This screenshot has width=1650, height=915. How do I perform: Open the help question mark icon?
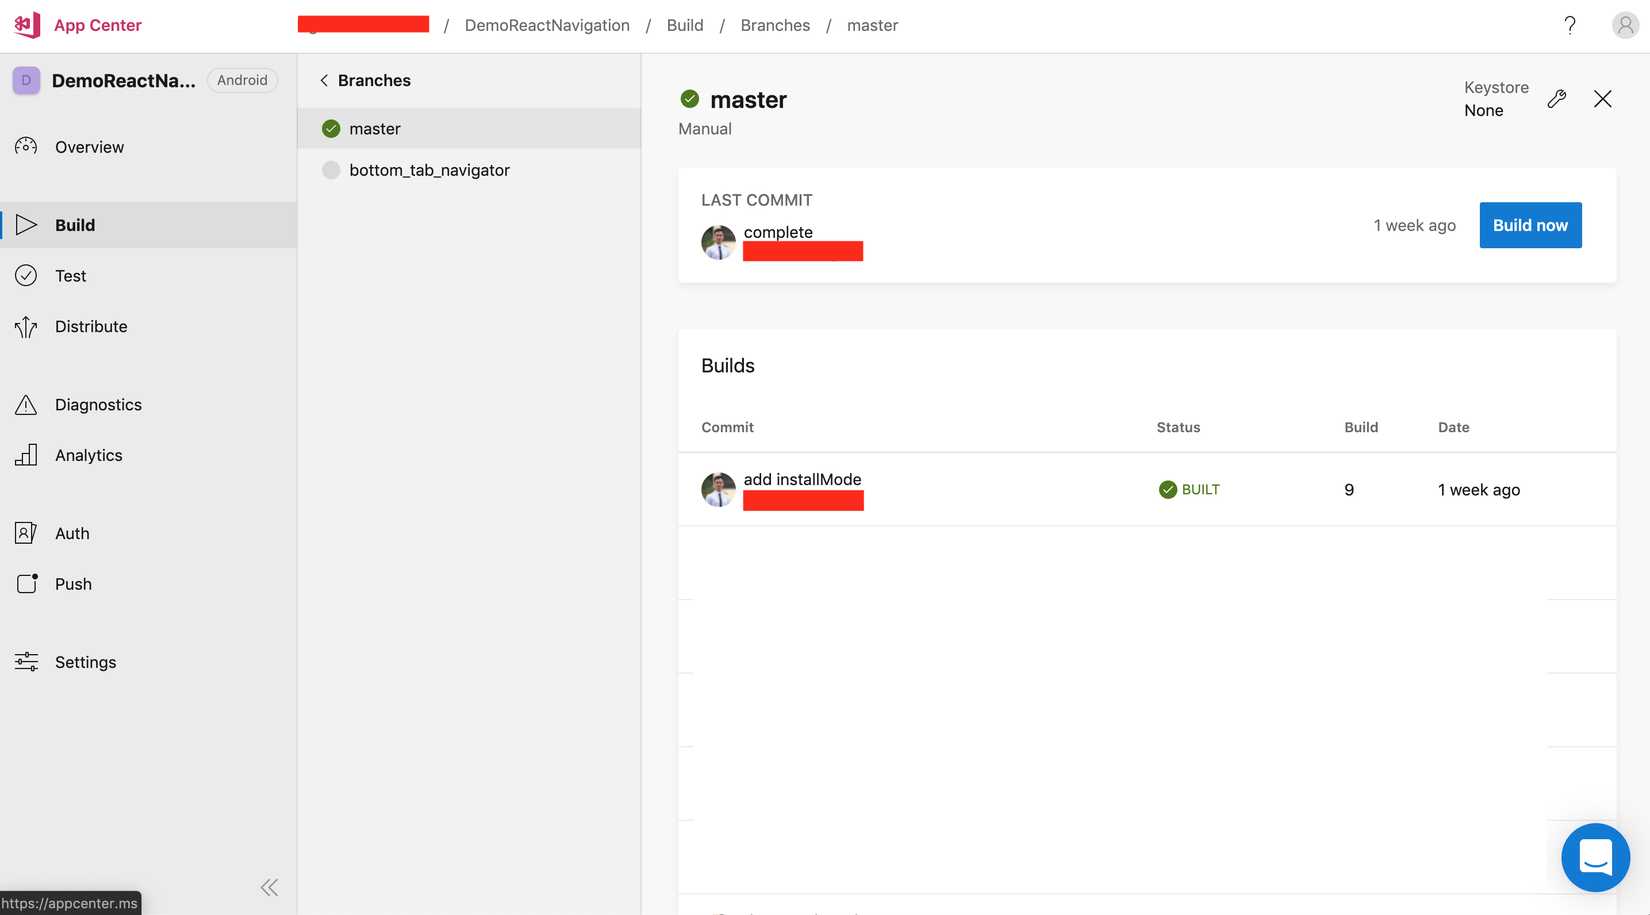(x=1570, y=25)
